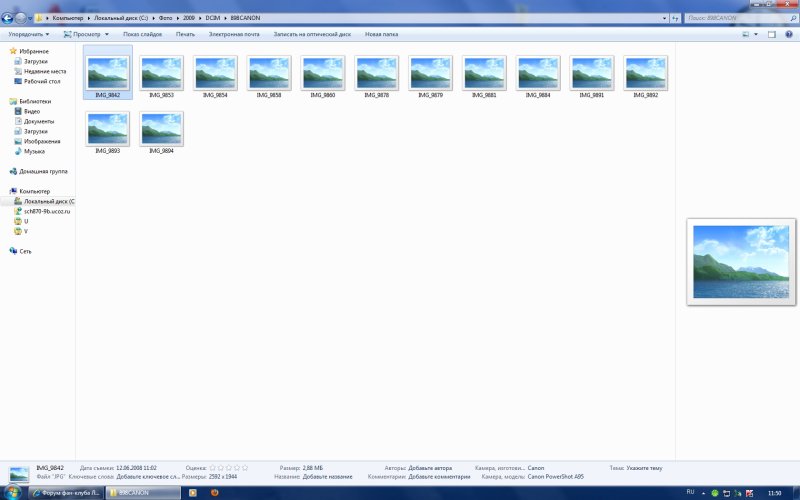The width and height of the screenshot is (800, 500).
Task: Expand the arrow after DCIM in breadcrumb
Action: [225, 18]
